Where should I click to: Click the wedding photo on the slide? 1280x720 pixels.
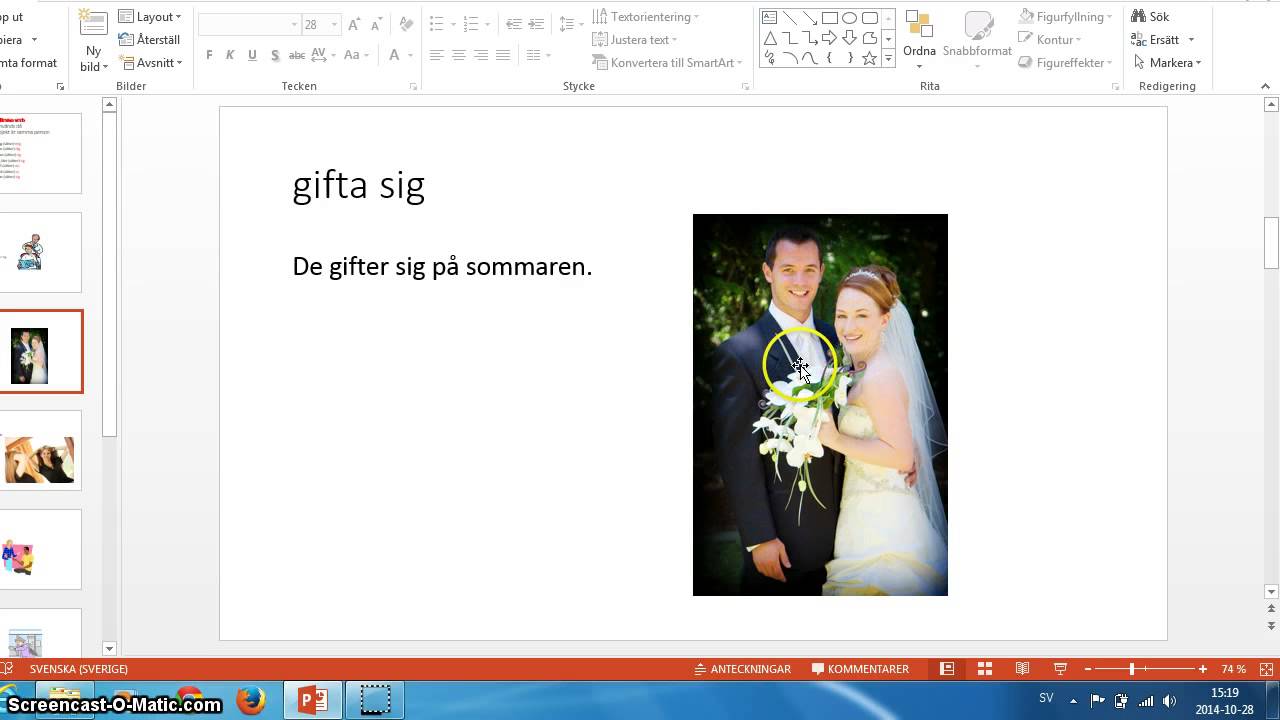[x=820, y=405]
